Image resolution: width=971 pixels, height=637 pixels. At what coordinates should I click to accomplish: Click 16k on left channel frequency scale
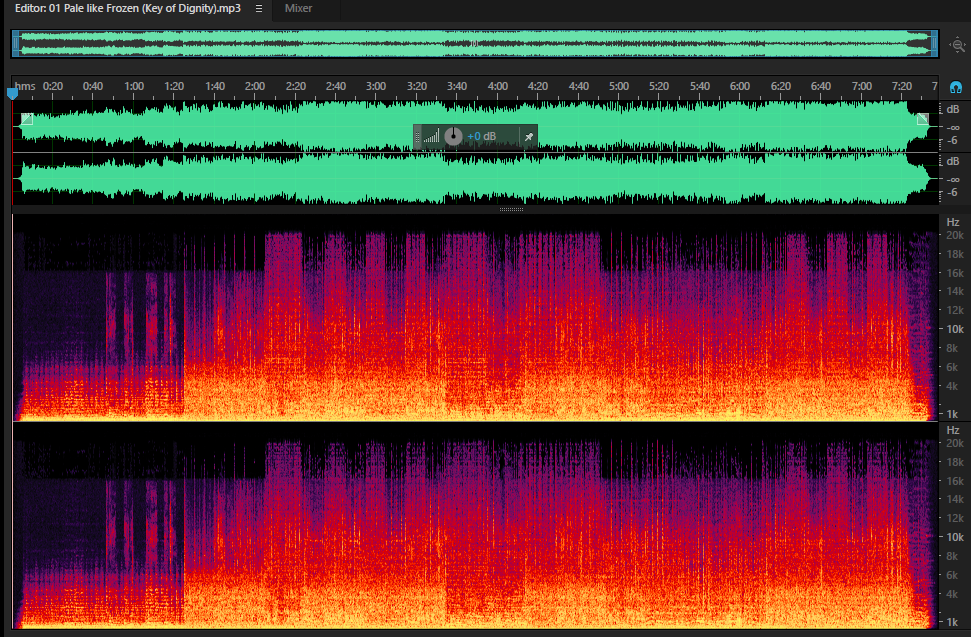point(954,273)
